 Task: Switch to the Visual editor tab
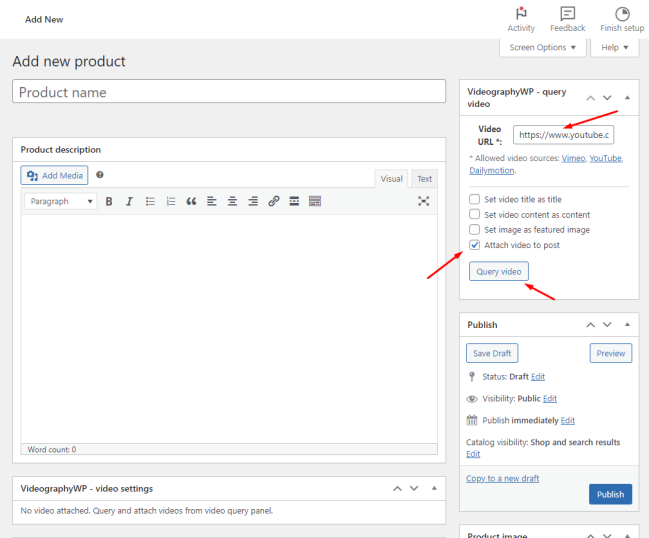tap(392, 179)
